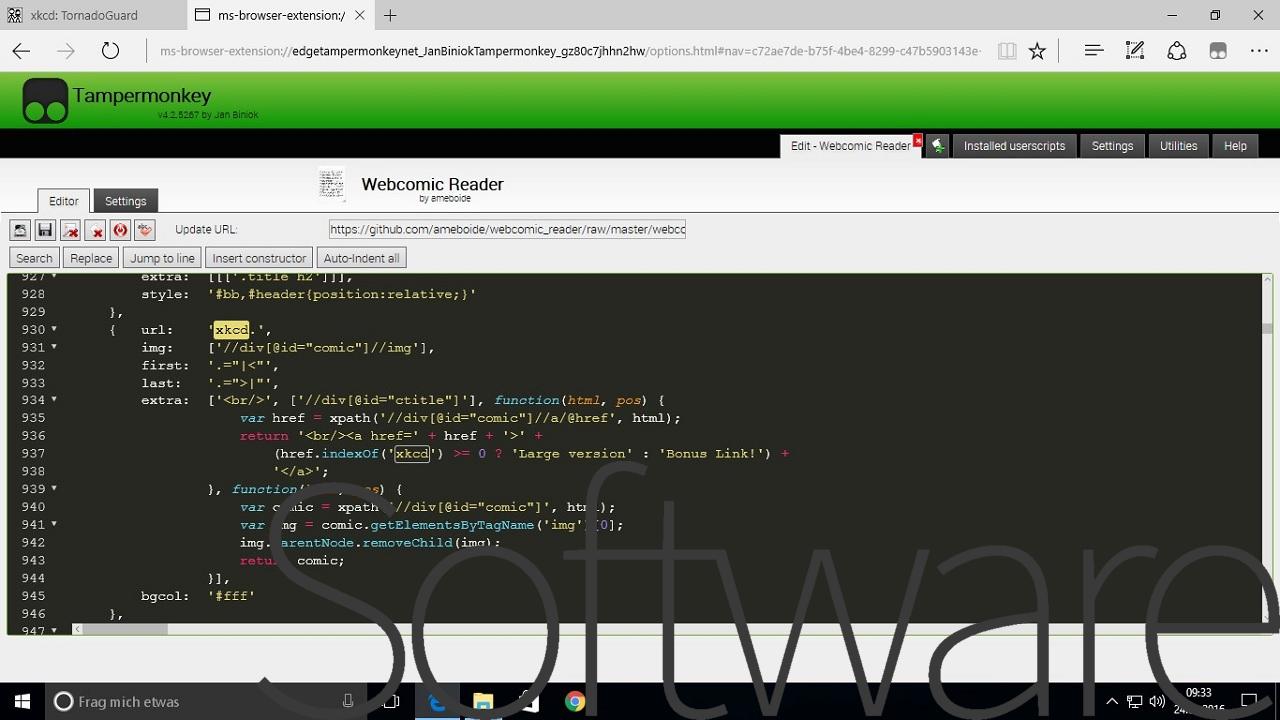Click Insert constructor button
Screen dimensions: 1280x720
[x=259, y=258]
